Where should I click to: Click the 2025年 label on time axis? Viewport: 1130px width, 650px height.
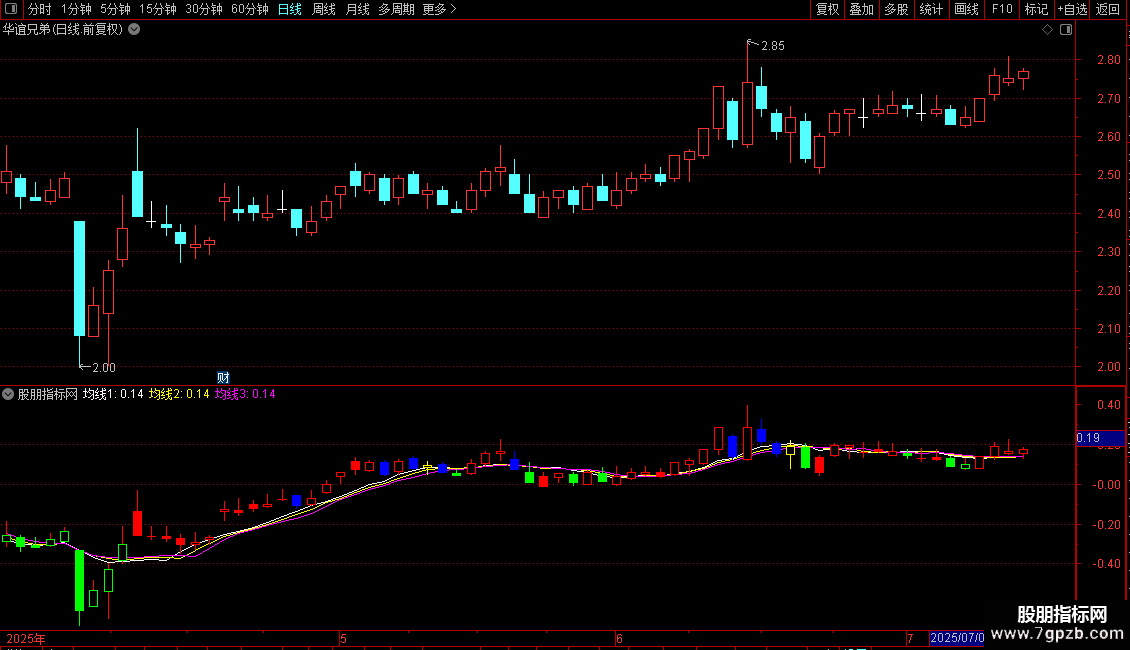tap(26, 638)
